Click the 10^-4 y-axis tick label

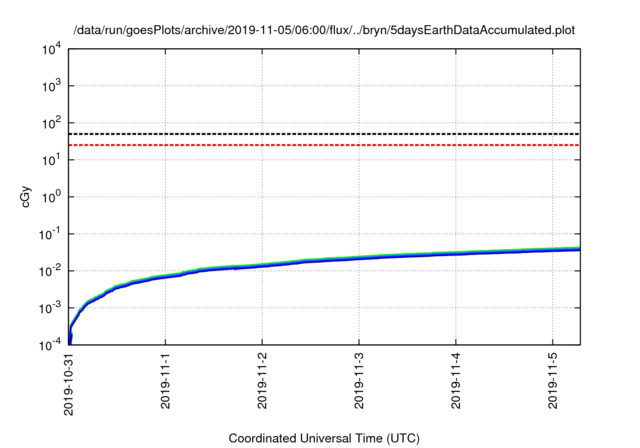(x=50, y=346)
